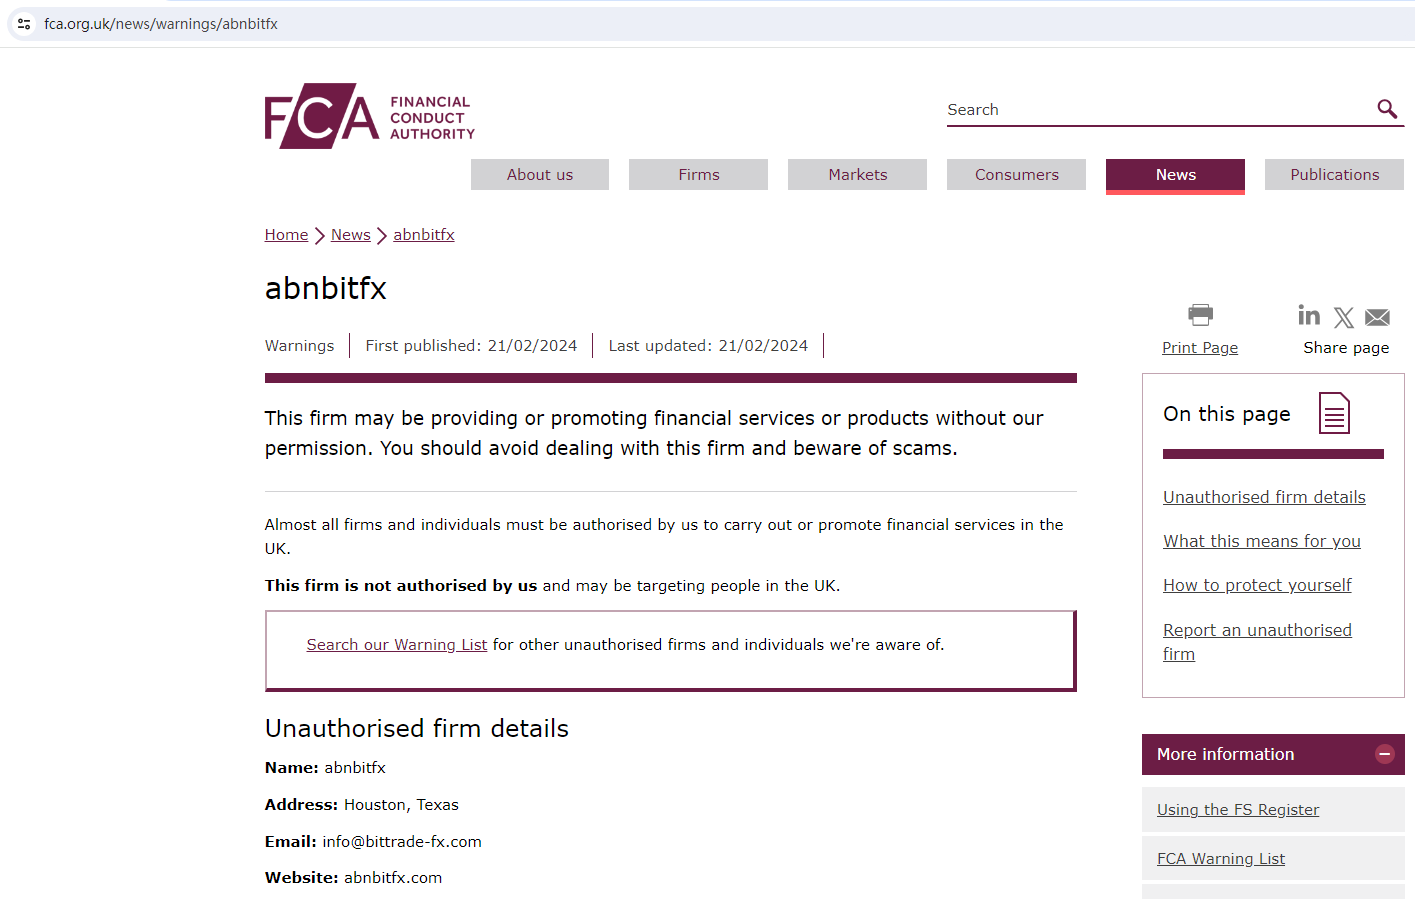Screen dimensions: 1415x899
Task: Jump to How to protect yourself section
Action: point(1257,585)
